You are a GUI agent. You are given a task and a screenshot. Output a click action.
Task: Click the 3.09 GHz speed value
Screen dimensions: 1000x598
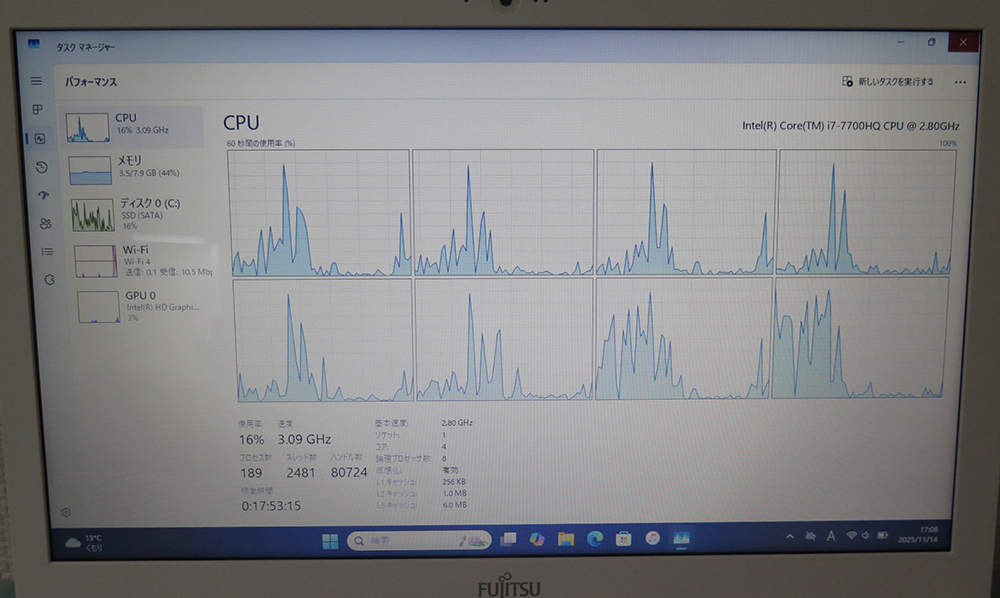pos(304,439)
